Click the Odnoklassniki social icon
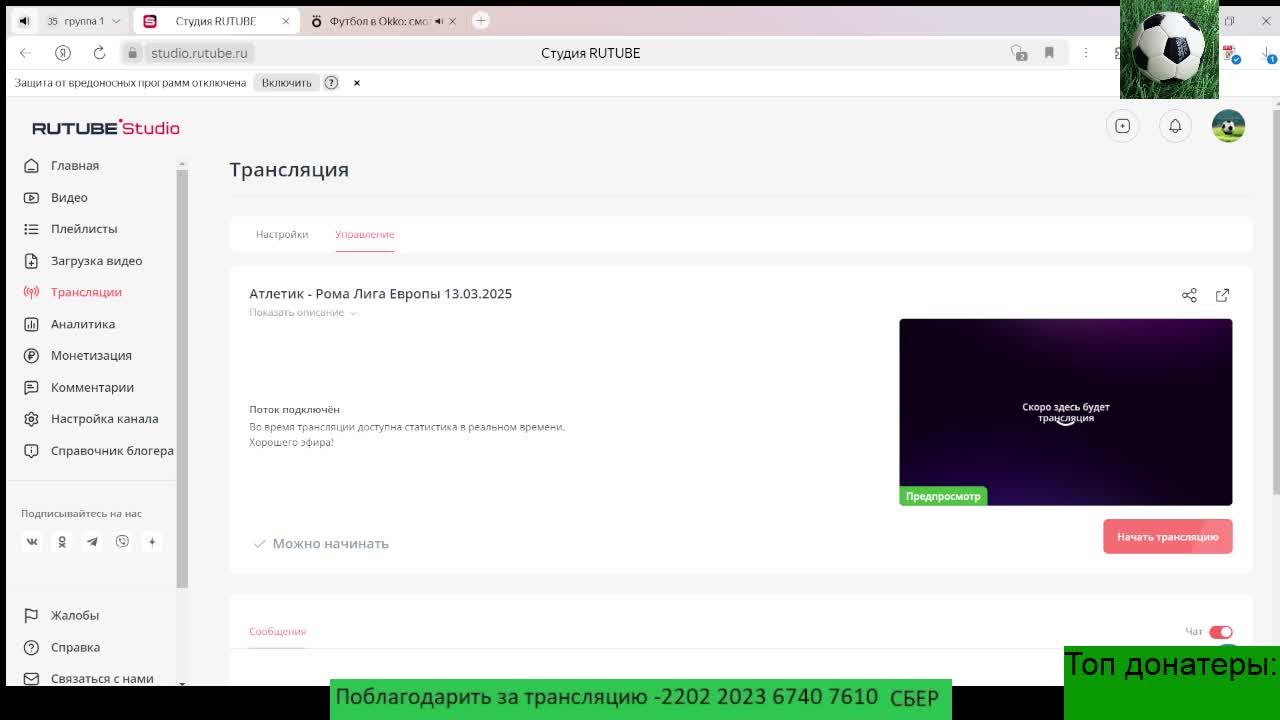 pos(62,541)
